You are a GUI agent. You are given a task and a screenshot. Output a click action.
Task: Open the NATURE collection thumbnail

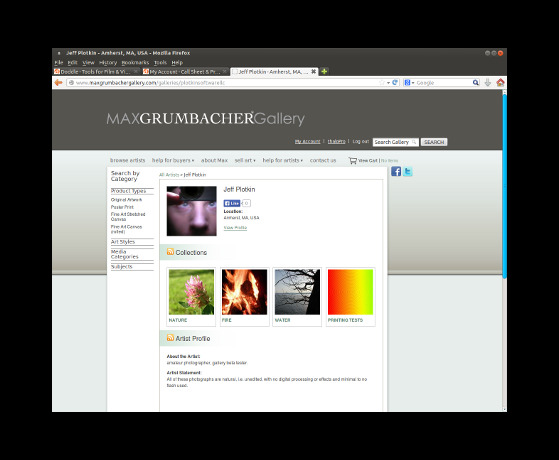[191, 292]
